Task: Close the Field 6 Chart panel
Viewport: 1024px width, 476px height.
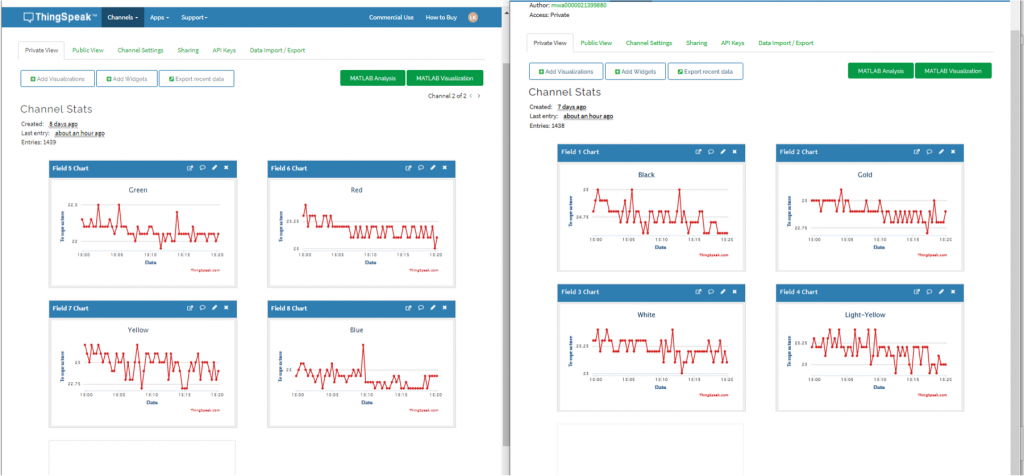Action: tap(445, 168)
